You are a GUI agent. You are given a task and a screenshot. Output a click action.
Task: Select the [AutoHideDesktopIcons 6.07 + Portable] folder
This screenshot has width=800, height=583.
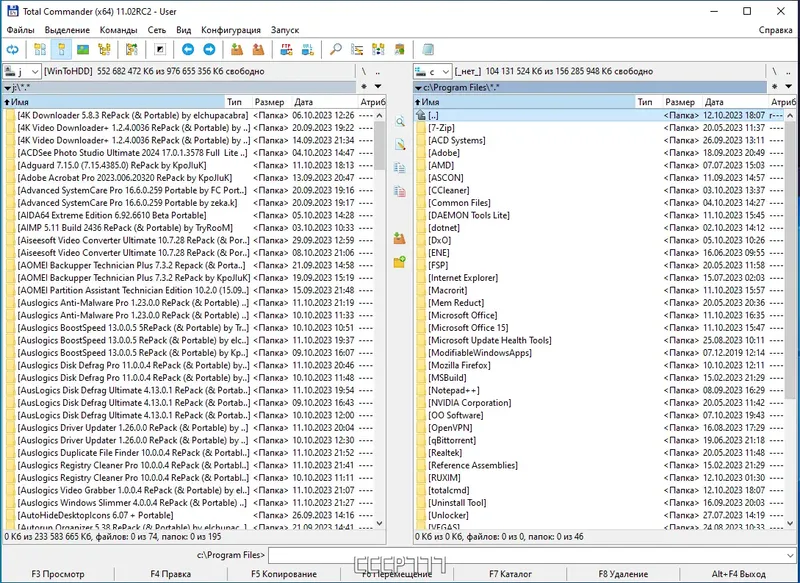click(189, 515)
